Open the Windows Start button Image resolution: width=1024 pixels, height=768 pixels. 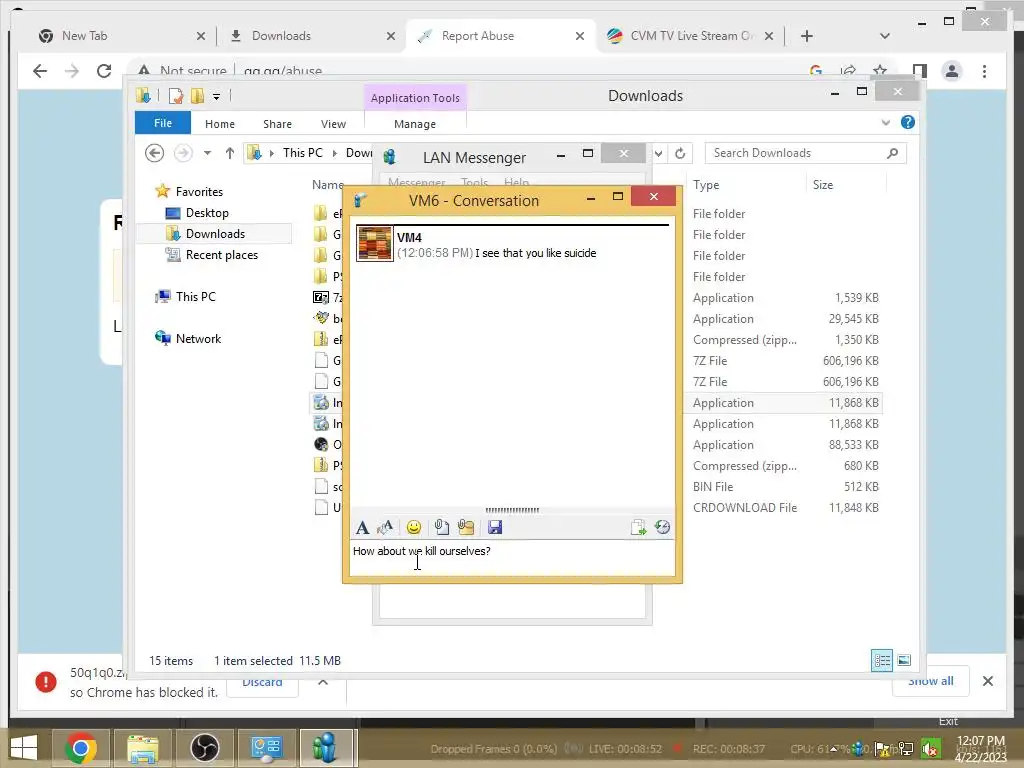24,748
